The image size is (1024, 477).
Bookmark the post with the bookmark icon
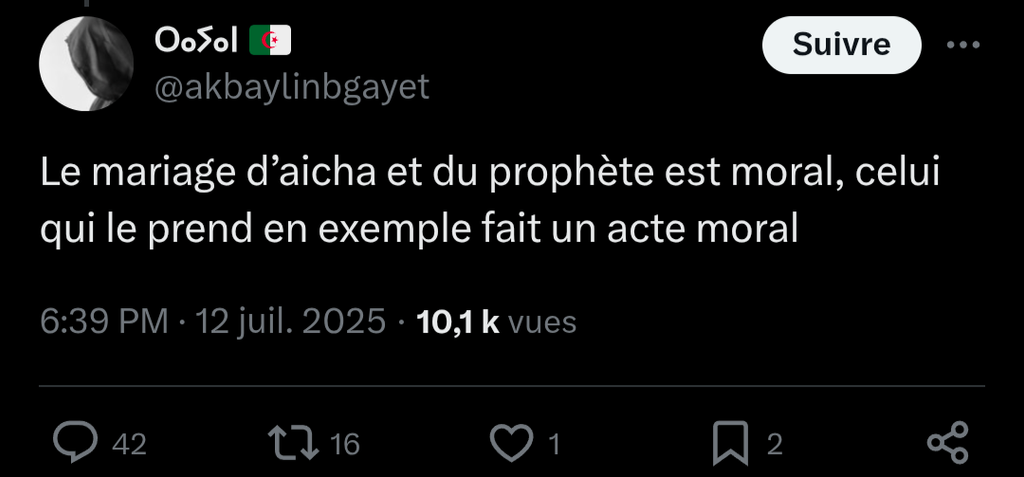730,443
